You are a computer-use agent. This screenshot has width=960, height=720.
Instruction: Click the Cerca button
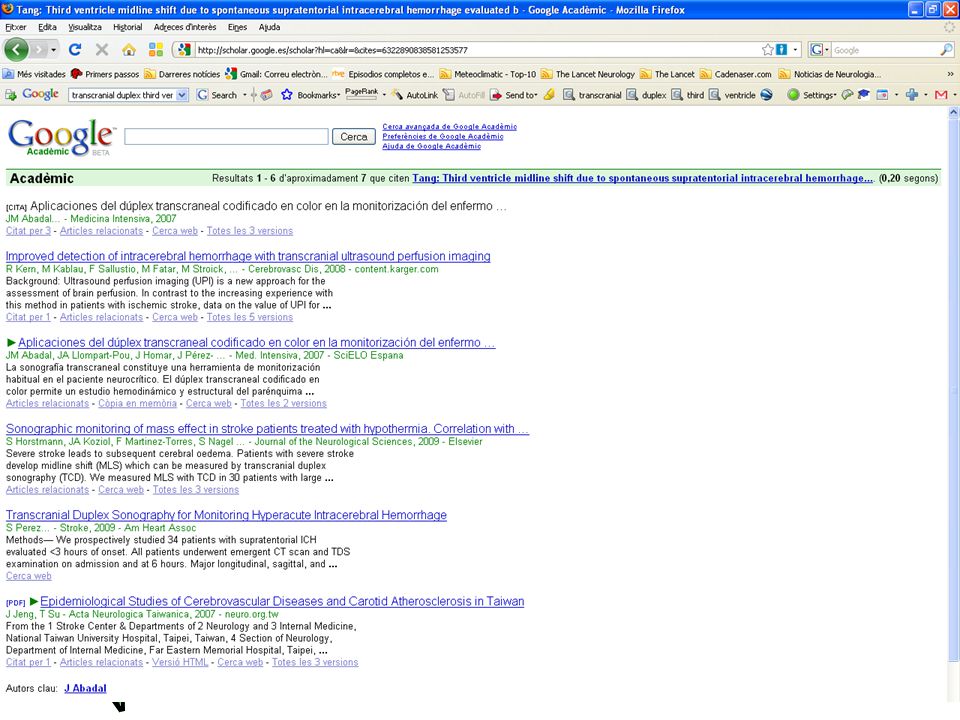[354, 137]
